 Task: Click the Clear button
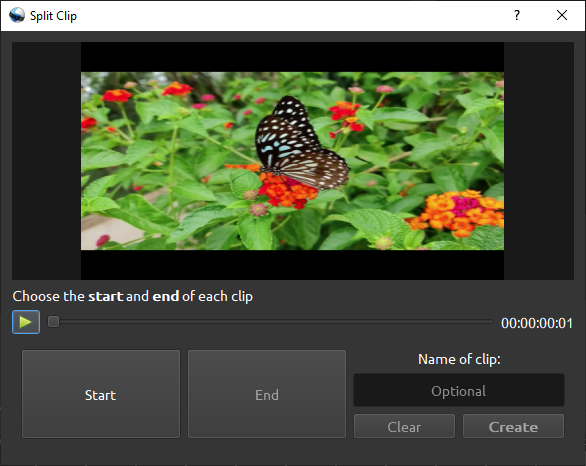pos(404,426)
